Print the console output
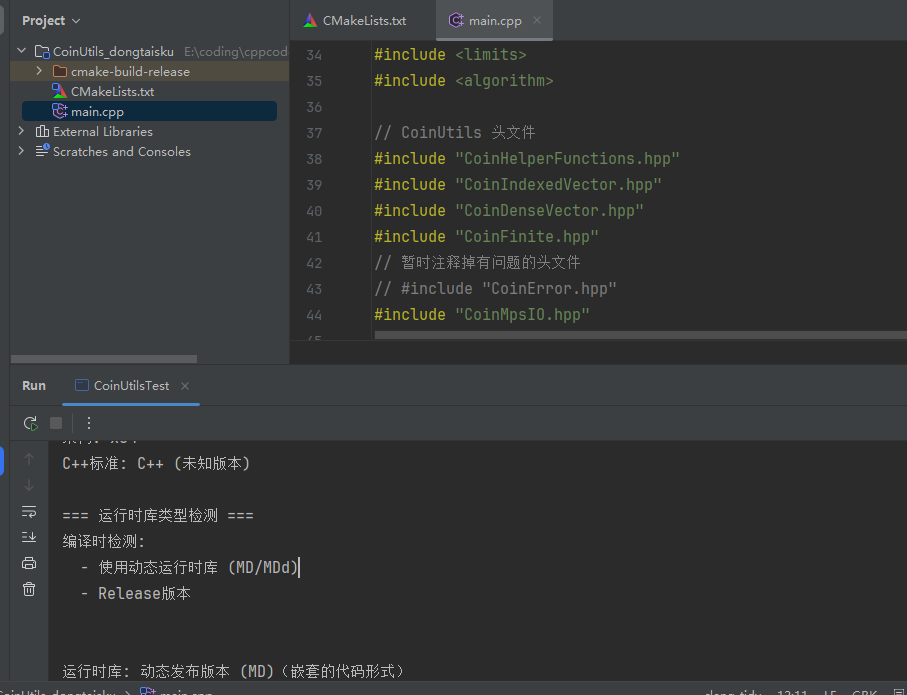 29,563
